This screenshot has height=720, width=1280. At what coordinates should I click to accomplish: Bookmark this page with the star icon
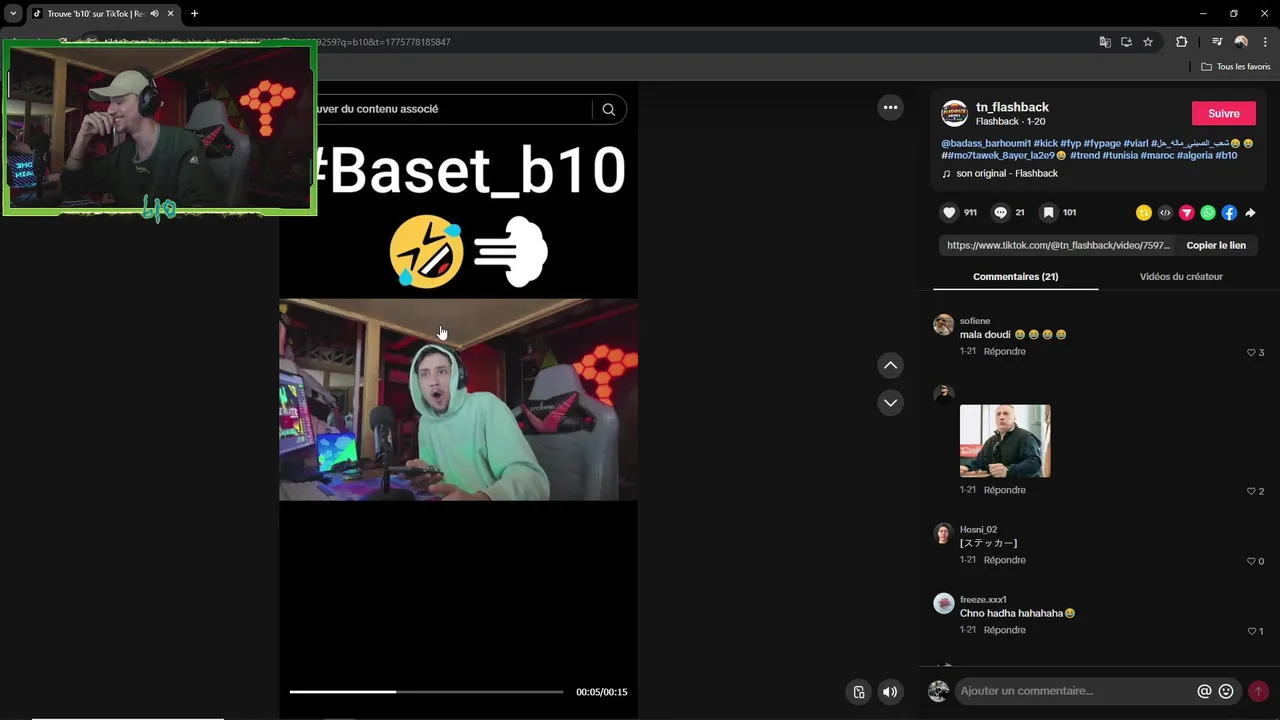click(1148, 42)
